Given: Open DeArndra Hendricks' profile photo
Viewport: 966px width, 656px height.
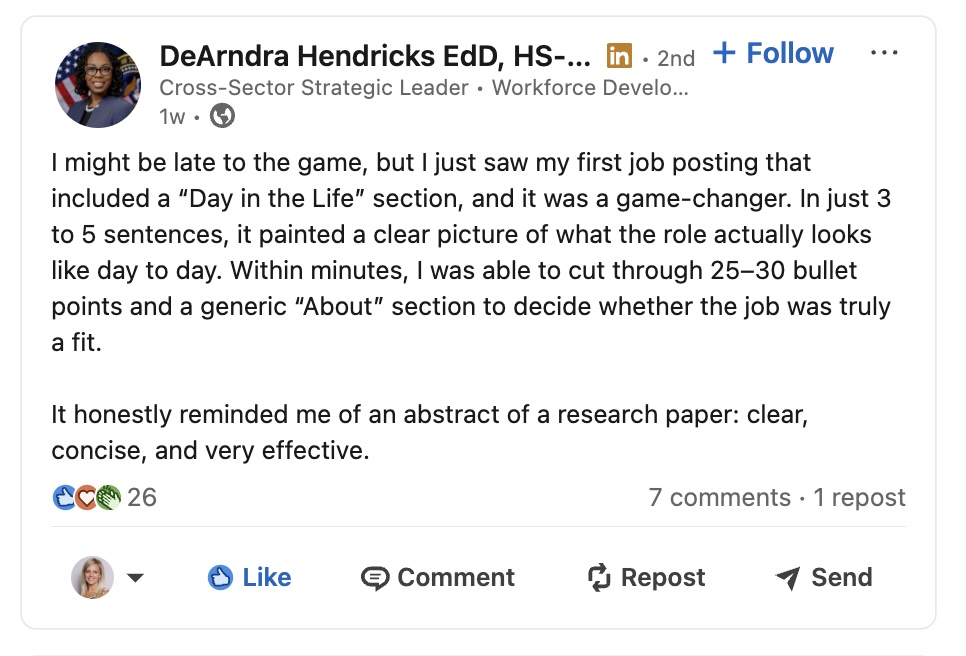Looking at the screenshot, I should click(x=98, y=84).
